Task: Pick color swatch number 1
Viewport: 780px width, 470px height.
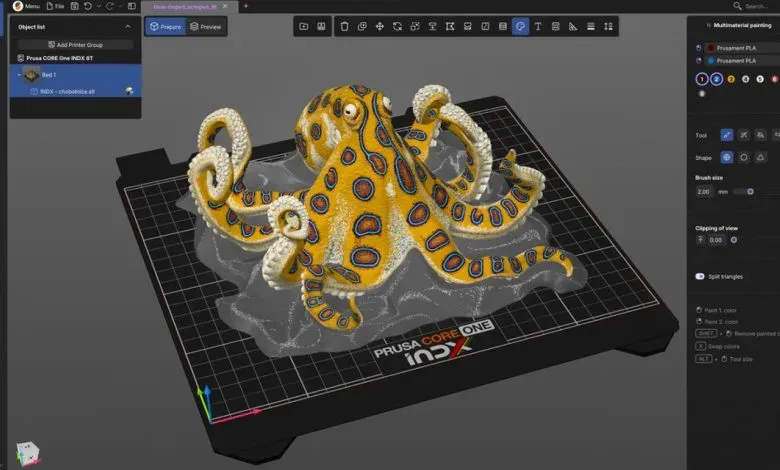Action: (702, 79)
